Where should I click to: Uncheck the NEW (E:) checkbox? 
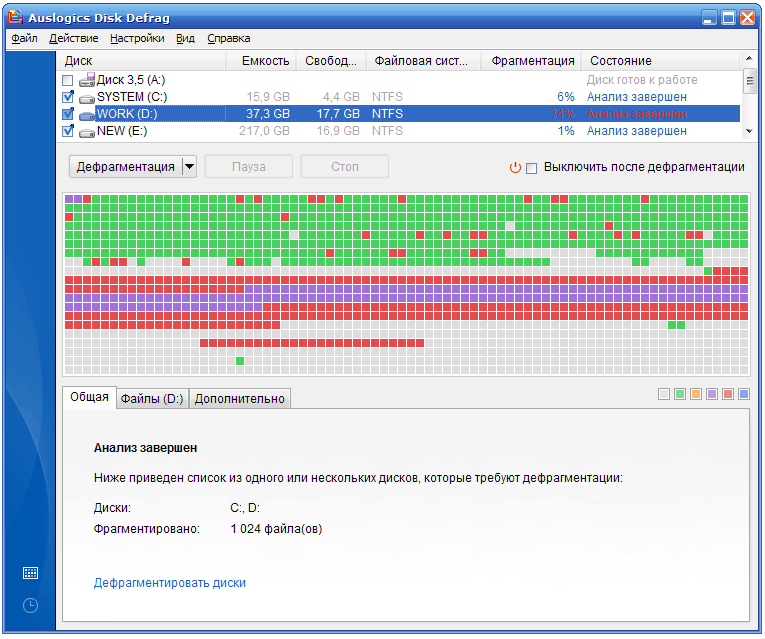[68, 131]
